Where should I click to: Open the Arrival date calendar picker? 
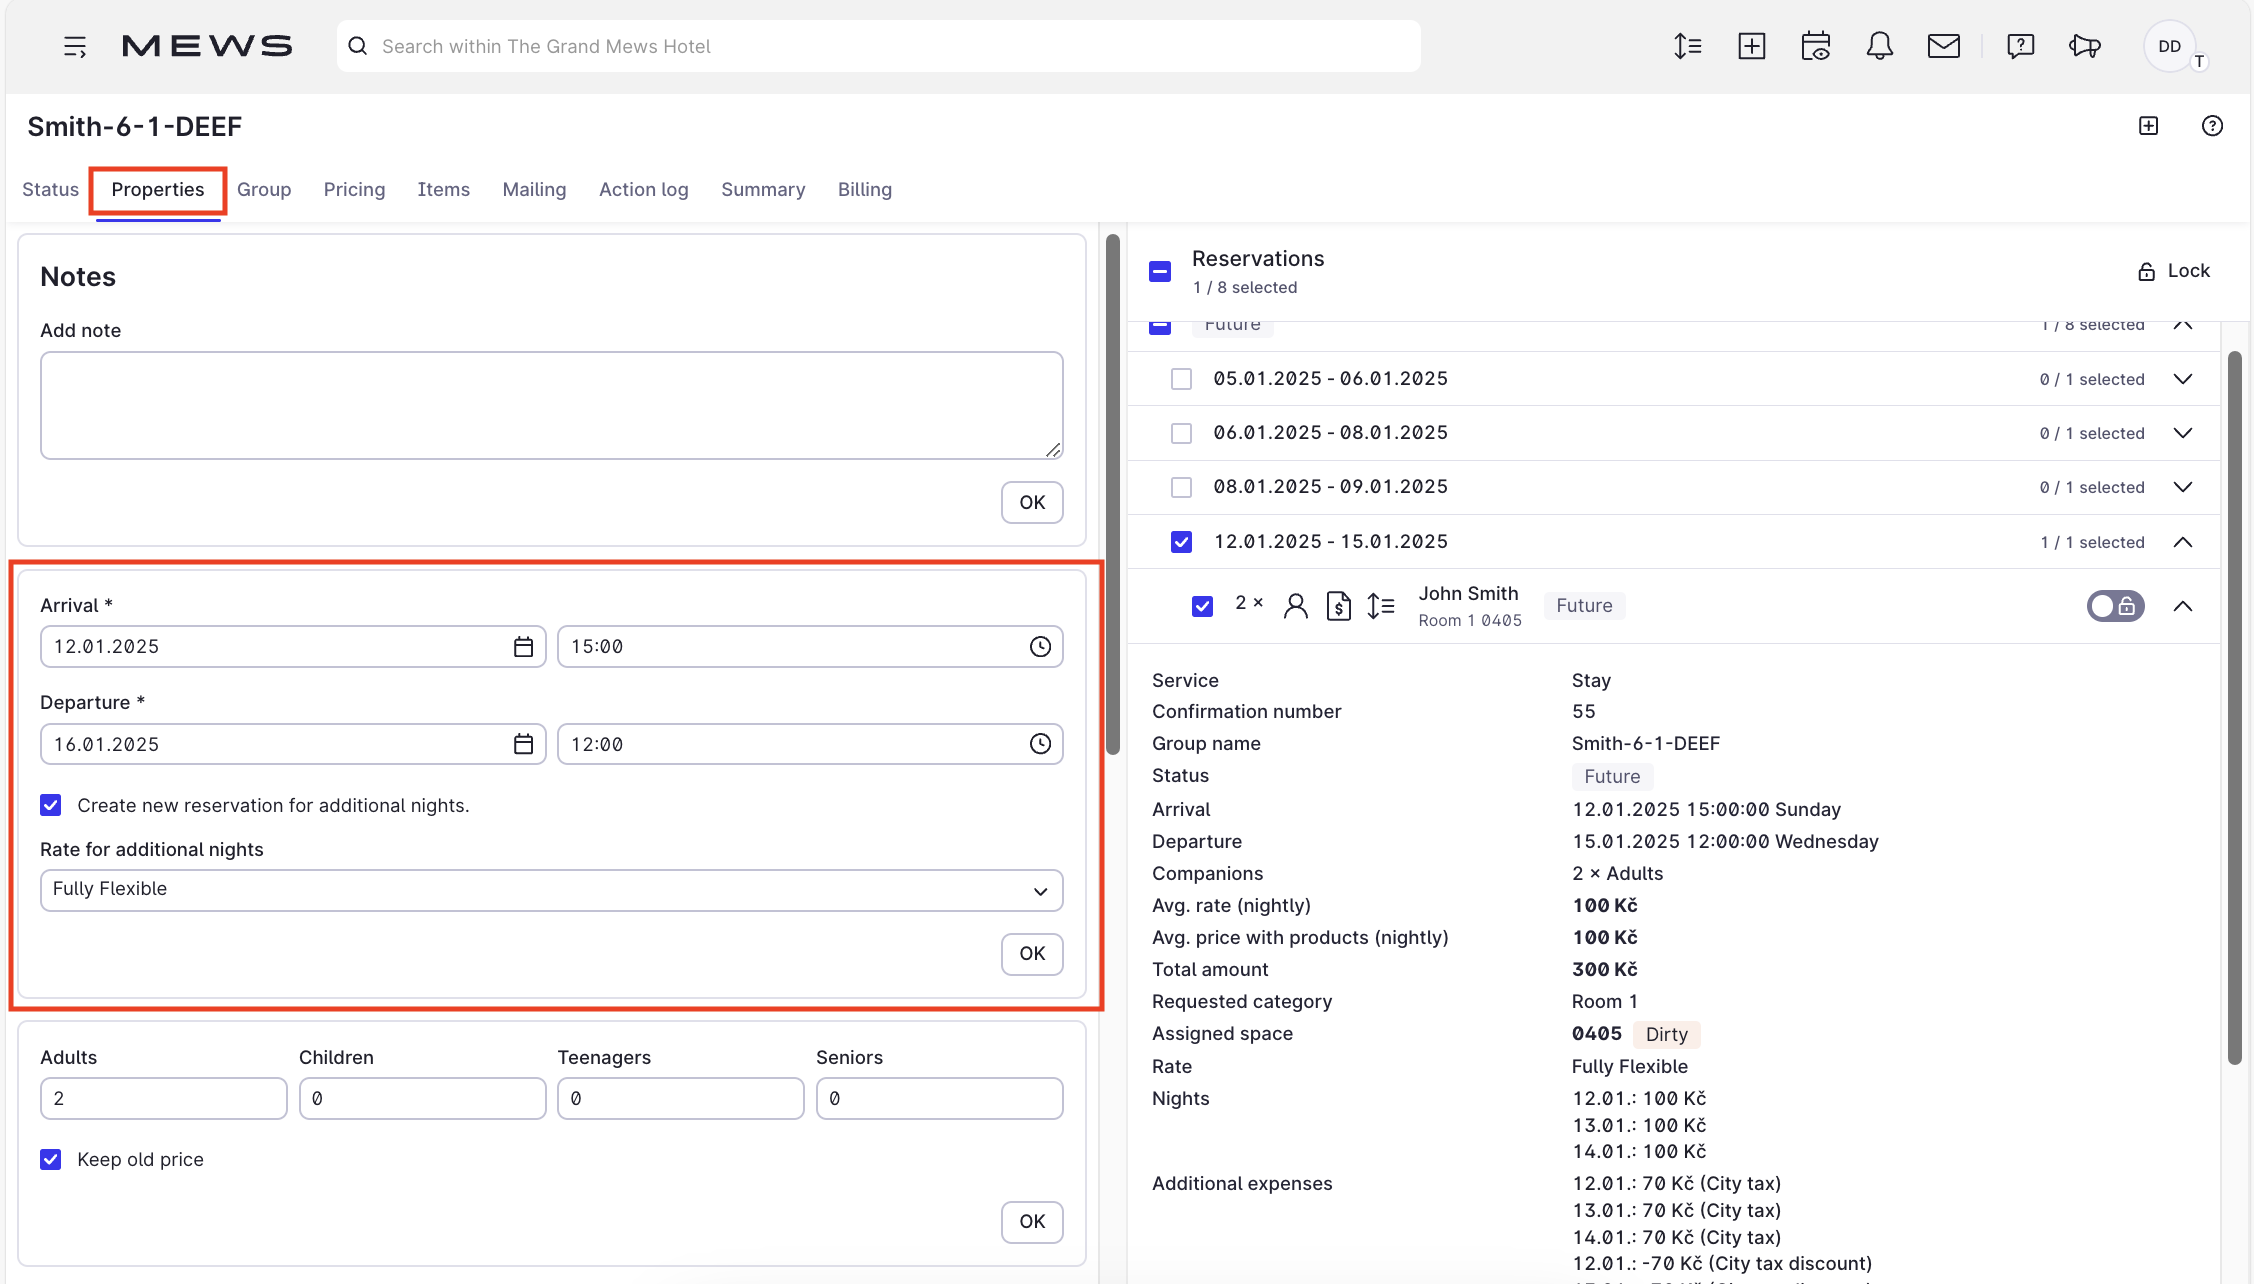[x=522, y=646]
